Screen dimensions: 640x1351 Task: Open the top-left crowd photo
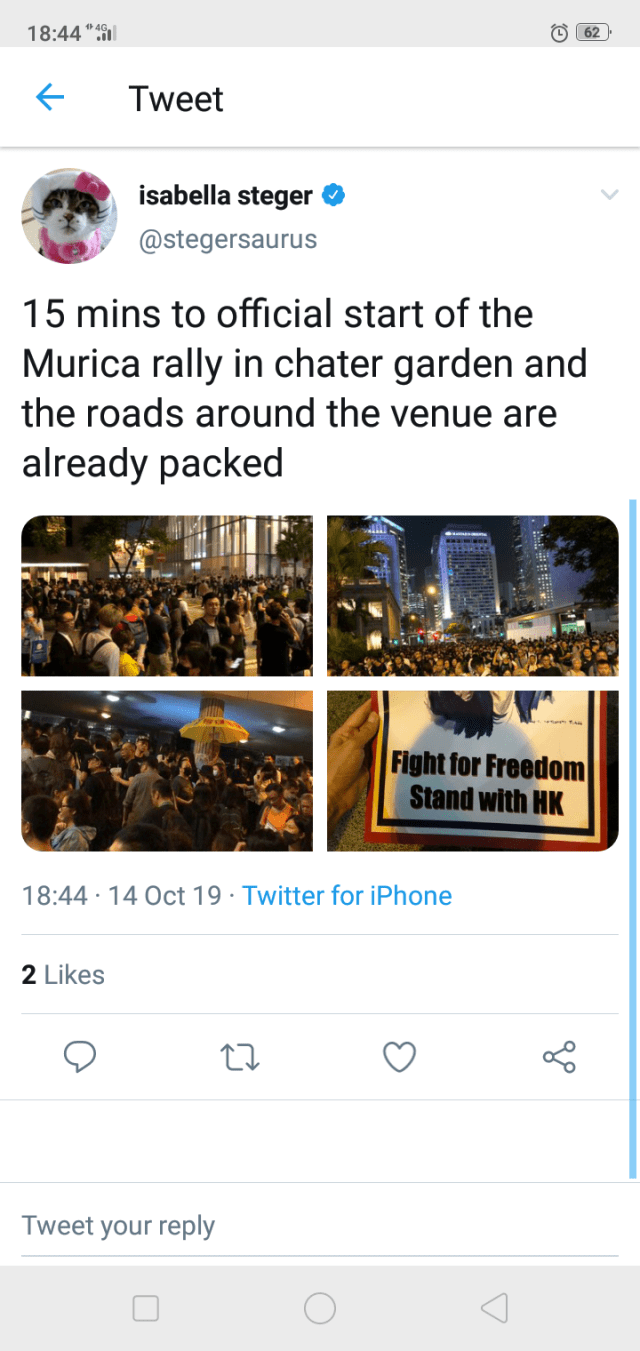coord(167,596)
